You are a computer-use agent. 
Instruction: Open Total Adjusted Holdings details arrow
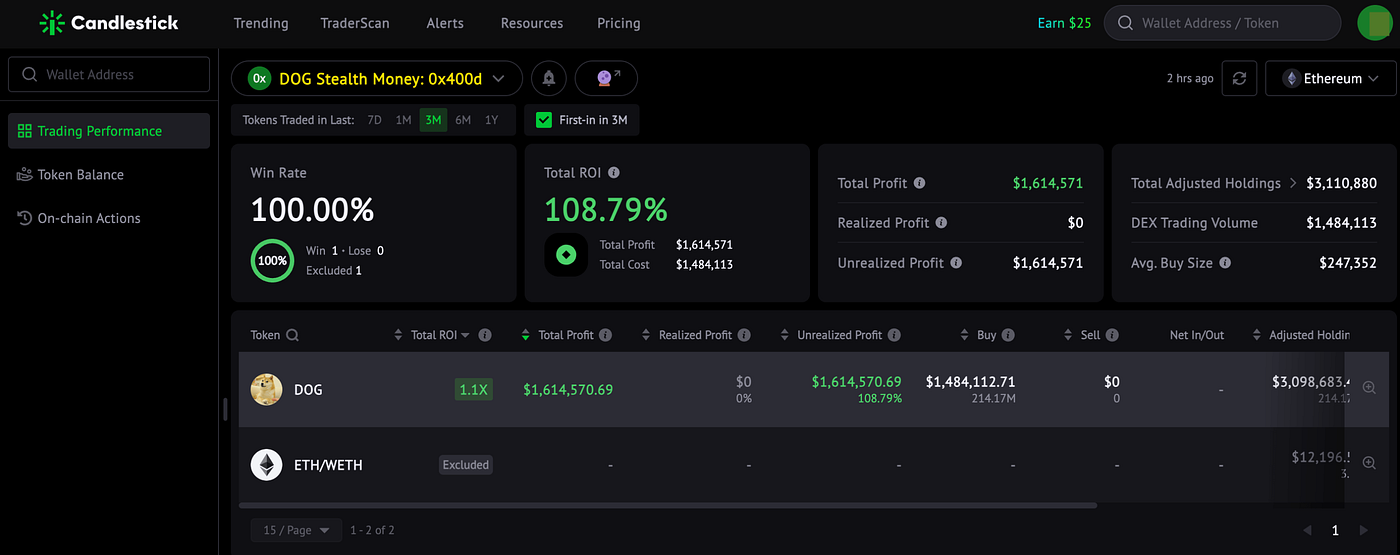(x=1293, y=183)
